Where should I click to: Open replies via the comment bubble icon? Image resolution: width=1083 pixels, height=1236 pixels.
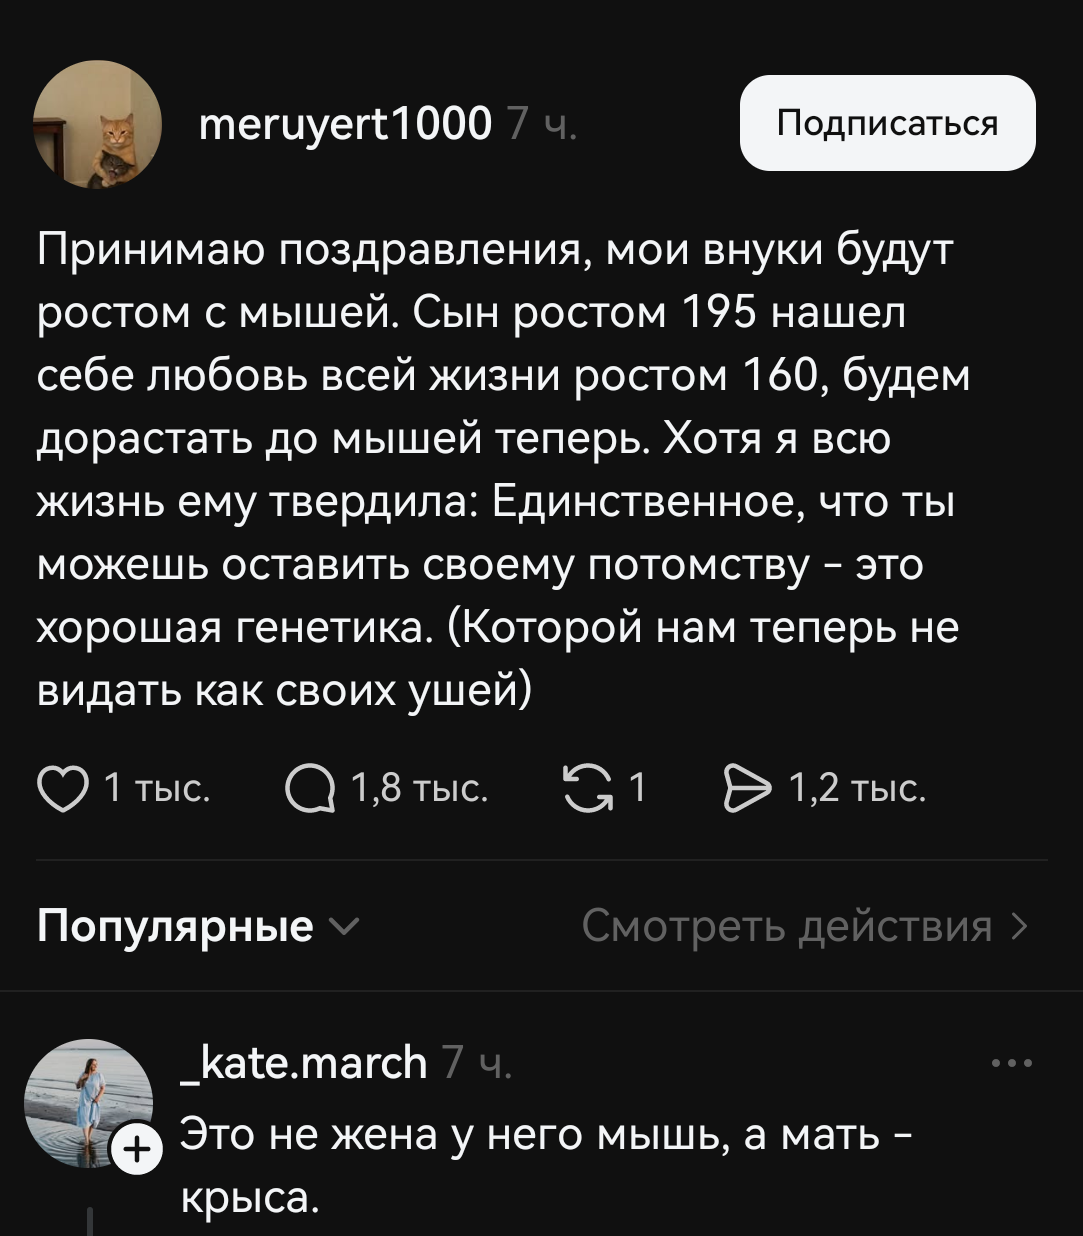308,790
